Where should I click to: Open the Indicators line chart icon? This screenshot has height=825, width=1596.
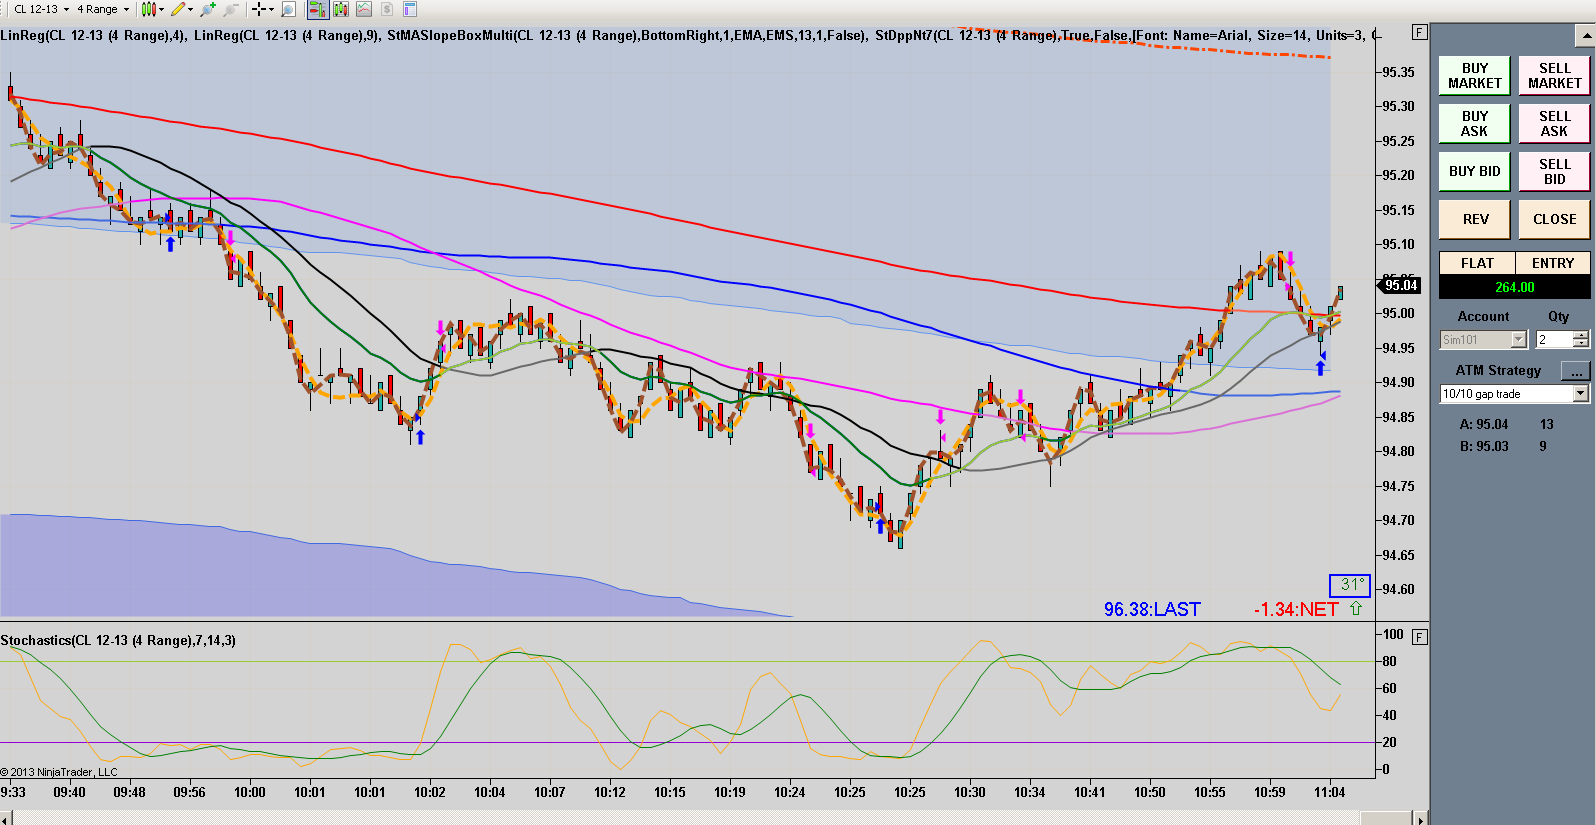(x=363, y=9)
